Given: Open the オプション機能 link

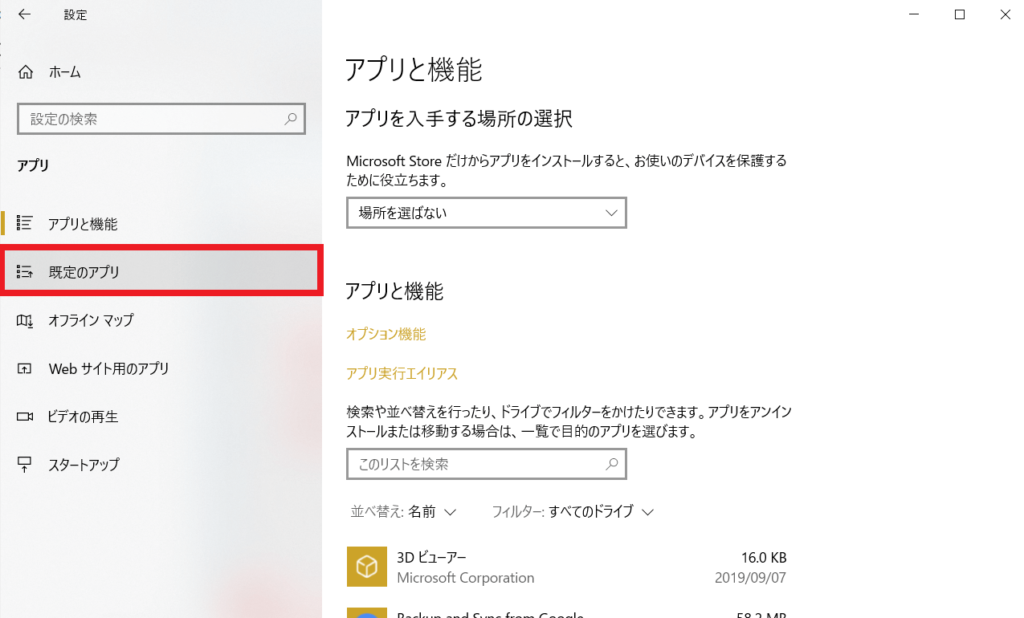Looking at the screenshot, I should (x=386, y=334).
